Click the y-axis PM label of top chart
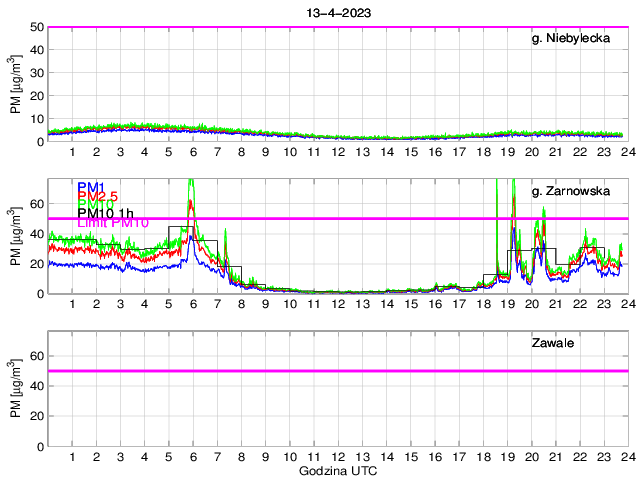The image size is (640, 480). point(15,85)
